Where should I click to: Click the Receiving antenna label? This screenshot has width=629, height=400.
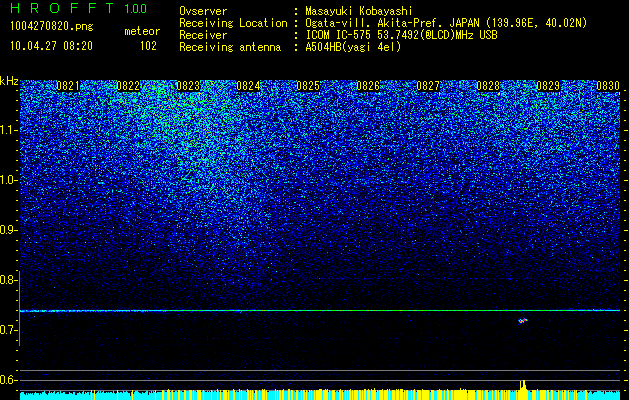pos(230,47)
